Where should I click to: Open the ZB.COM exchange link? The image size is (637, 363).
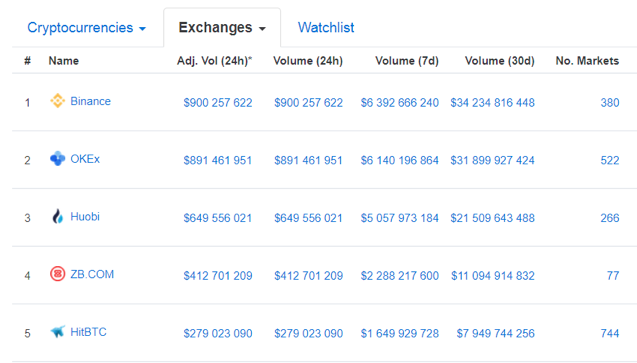(x=92, y=274)
